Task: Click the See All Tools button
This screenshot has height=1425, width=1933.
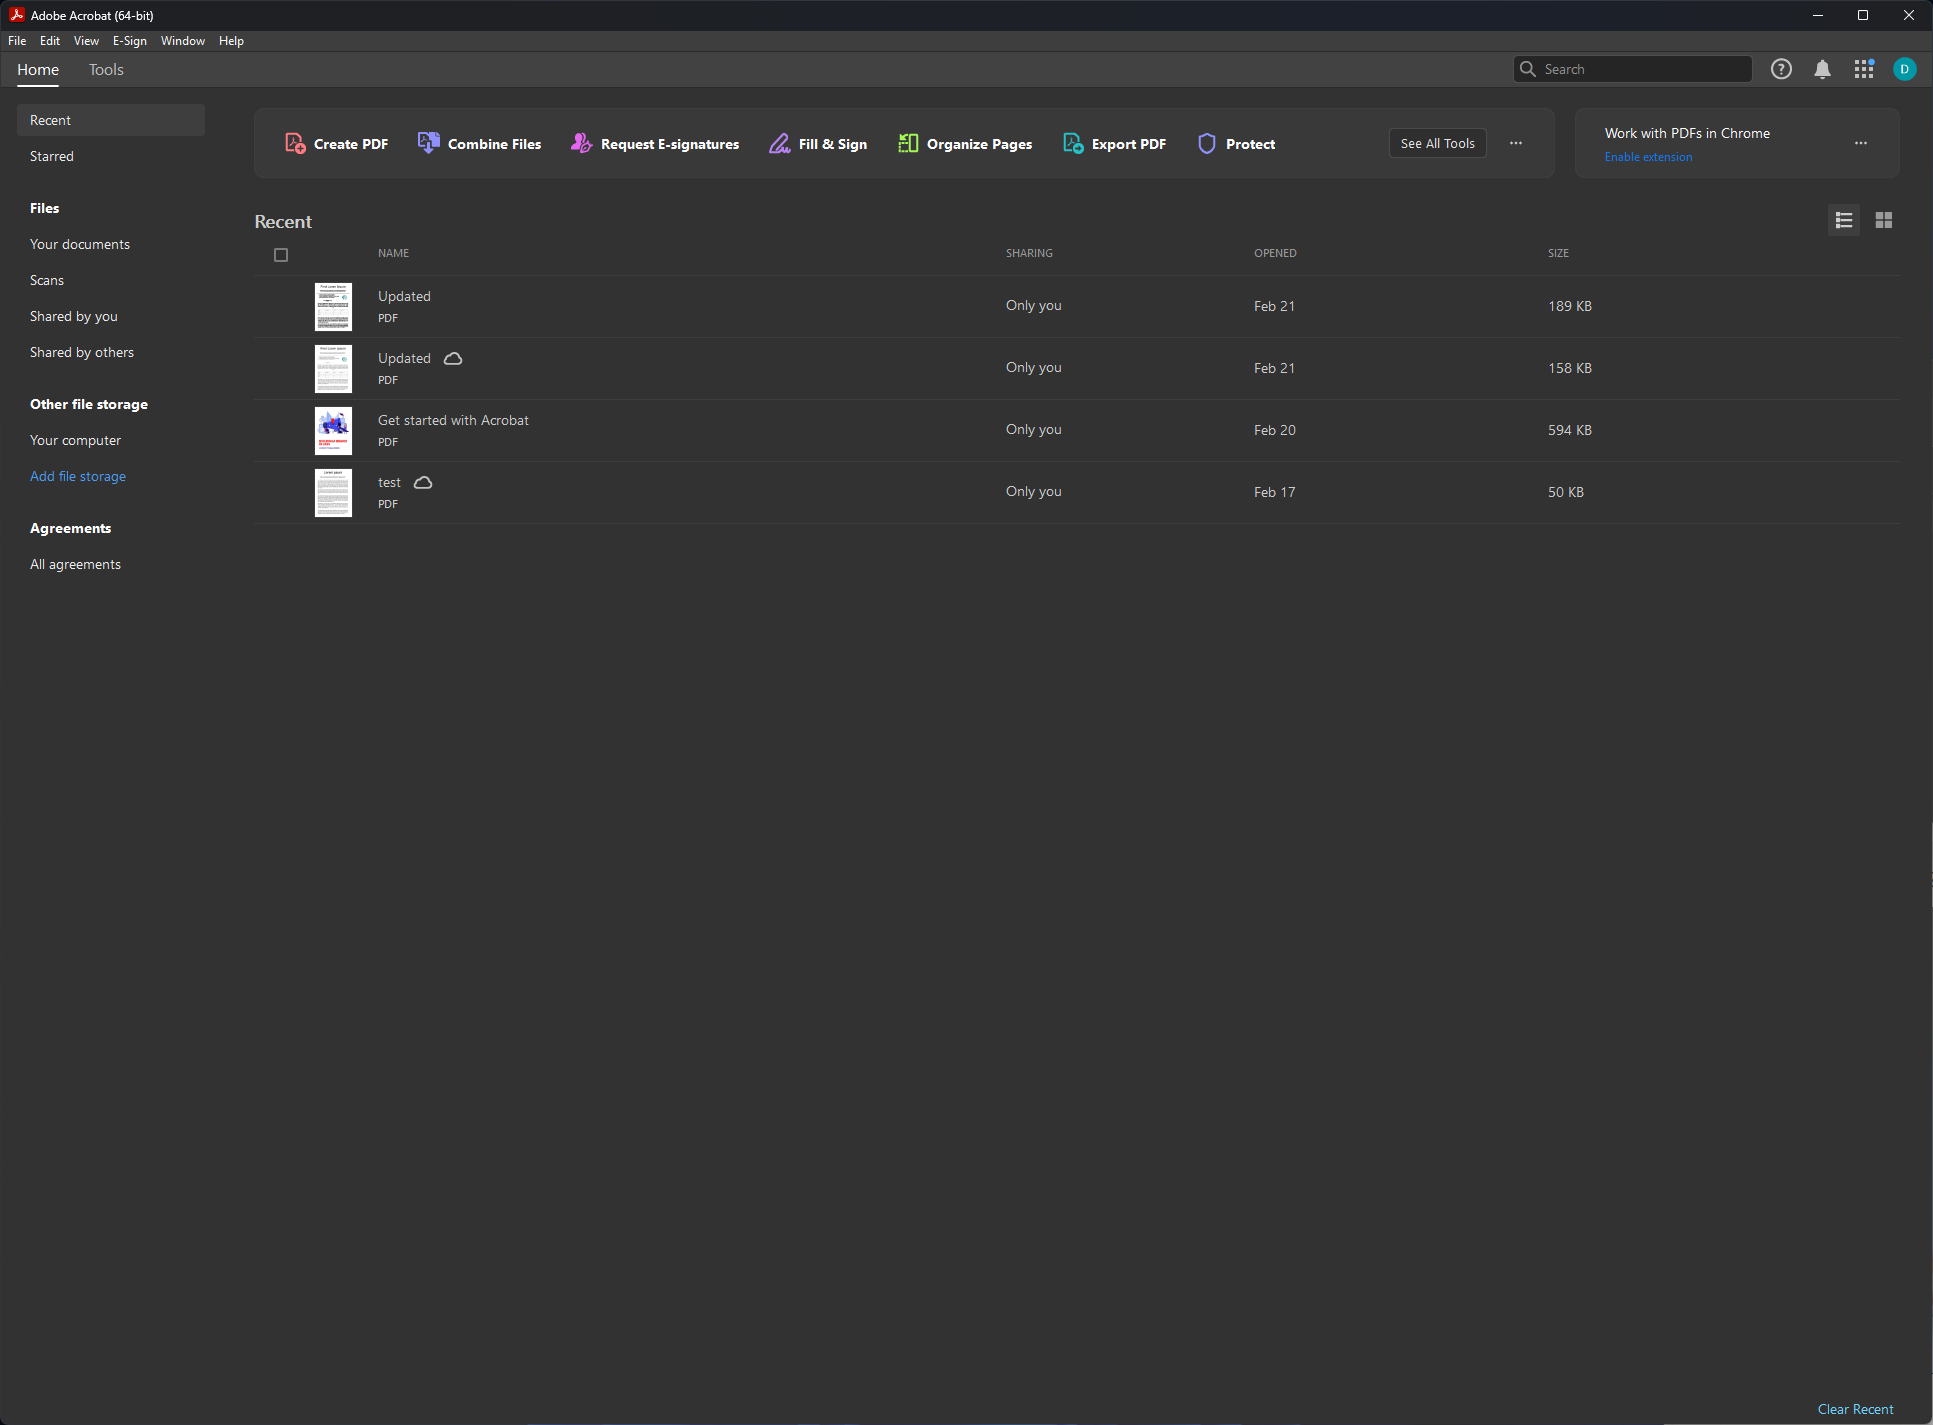Action: coord(1437,143)
